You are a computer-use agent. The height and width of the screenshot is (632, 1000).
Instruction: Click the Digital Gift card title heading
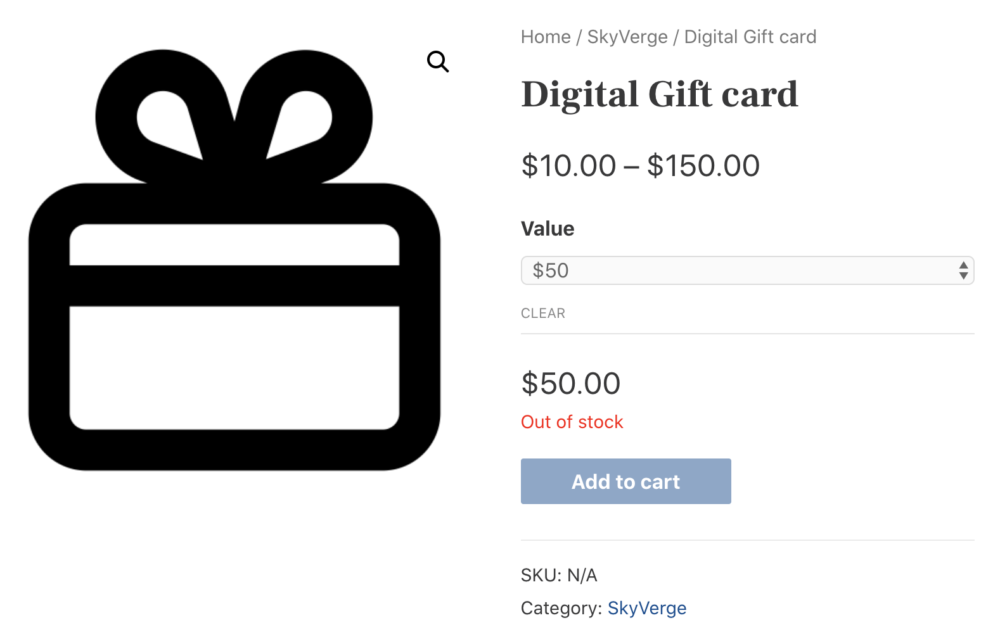(659, 94)
